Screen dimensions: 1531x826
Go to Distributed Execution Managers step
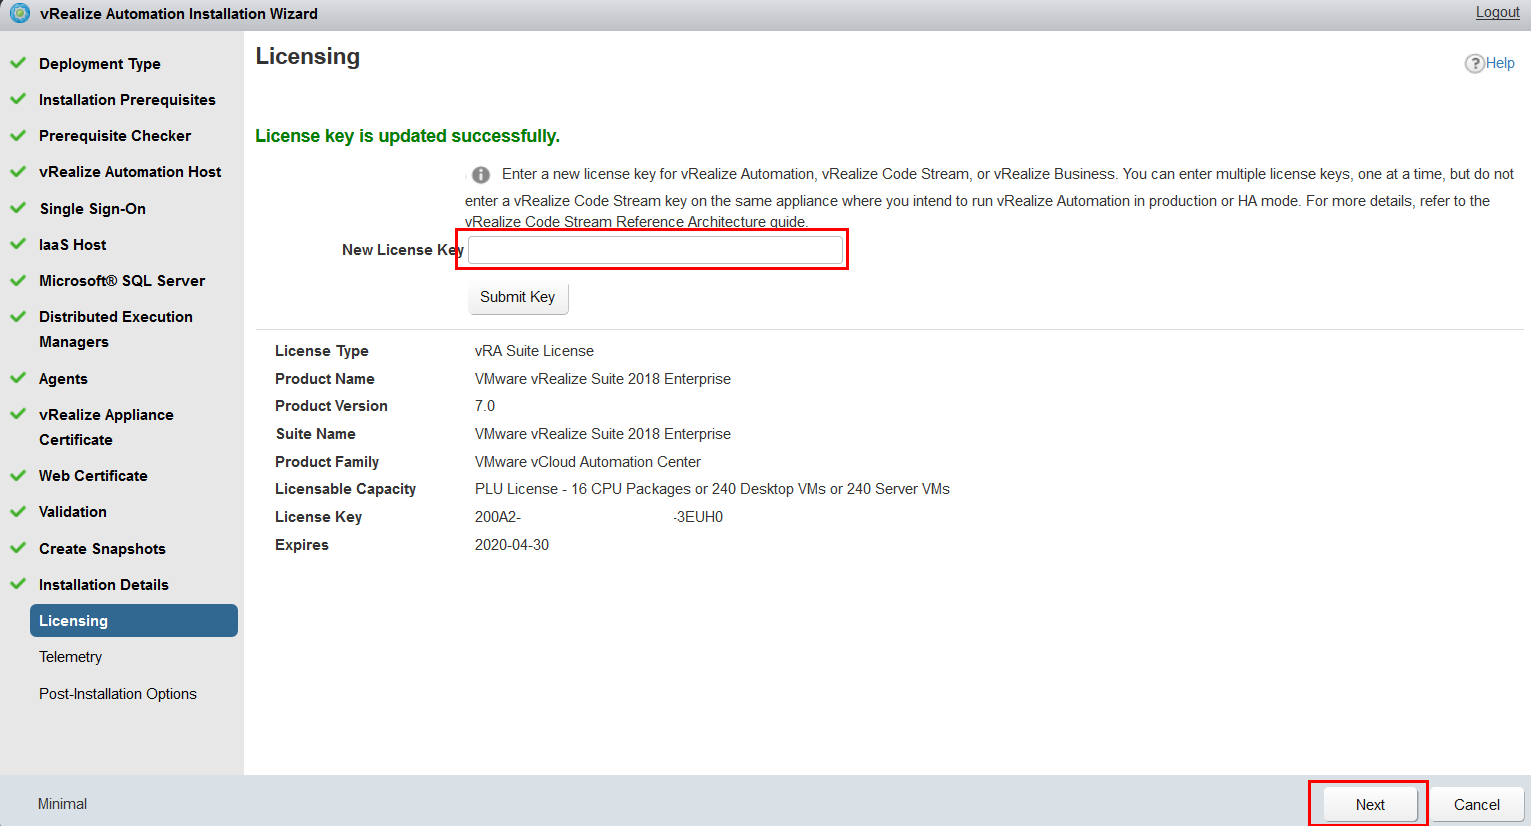coord(116,329)
